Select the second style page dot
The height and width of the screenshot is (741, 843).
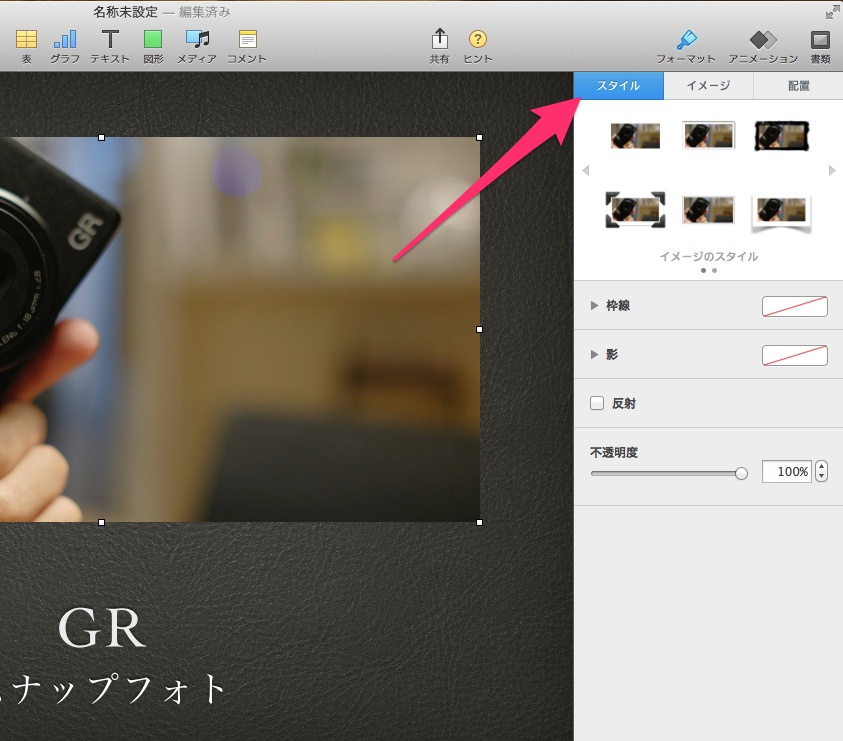click(x=715, y=270)
